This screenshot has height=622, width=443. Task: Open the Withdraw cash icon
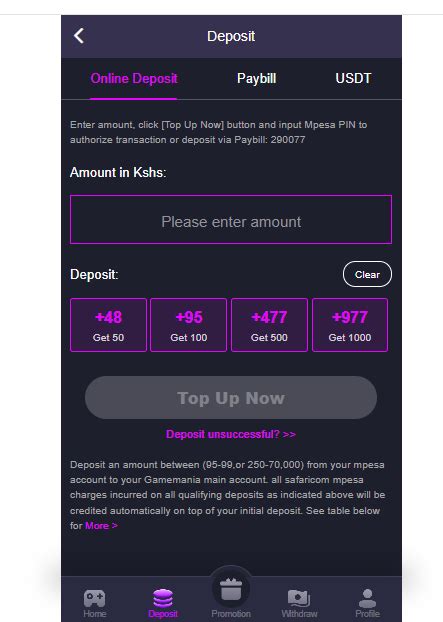click(x=299, y=598)
